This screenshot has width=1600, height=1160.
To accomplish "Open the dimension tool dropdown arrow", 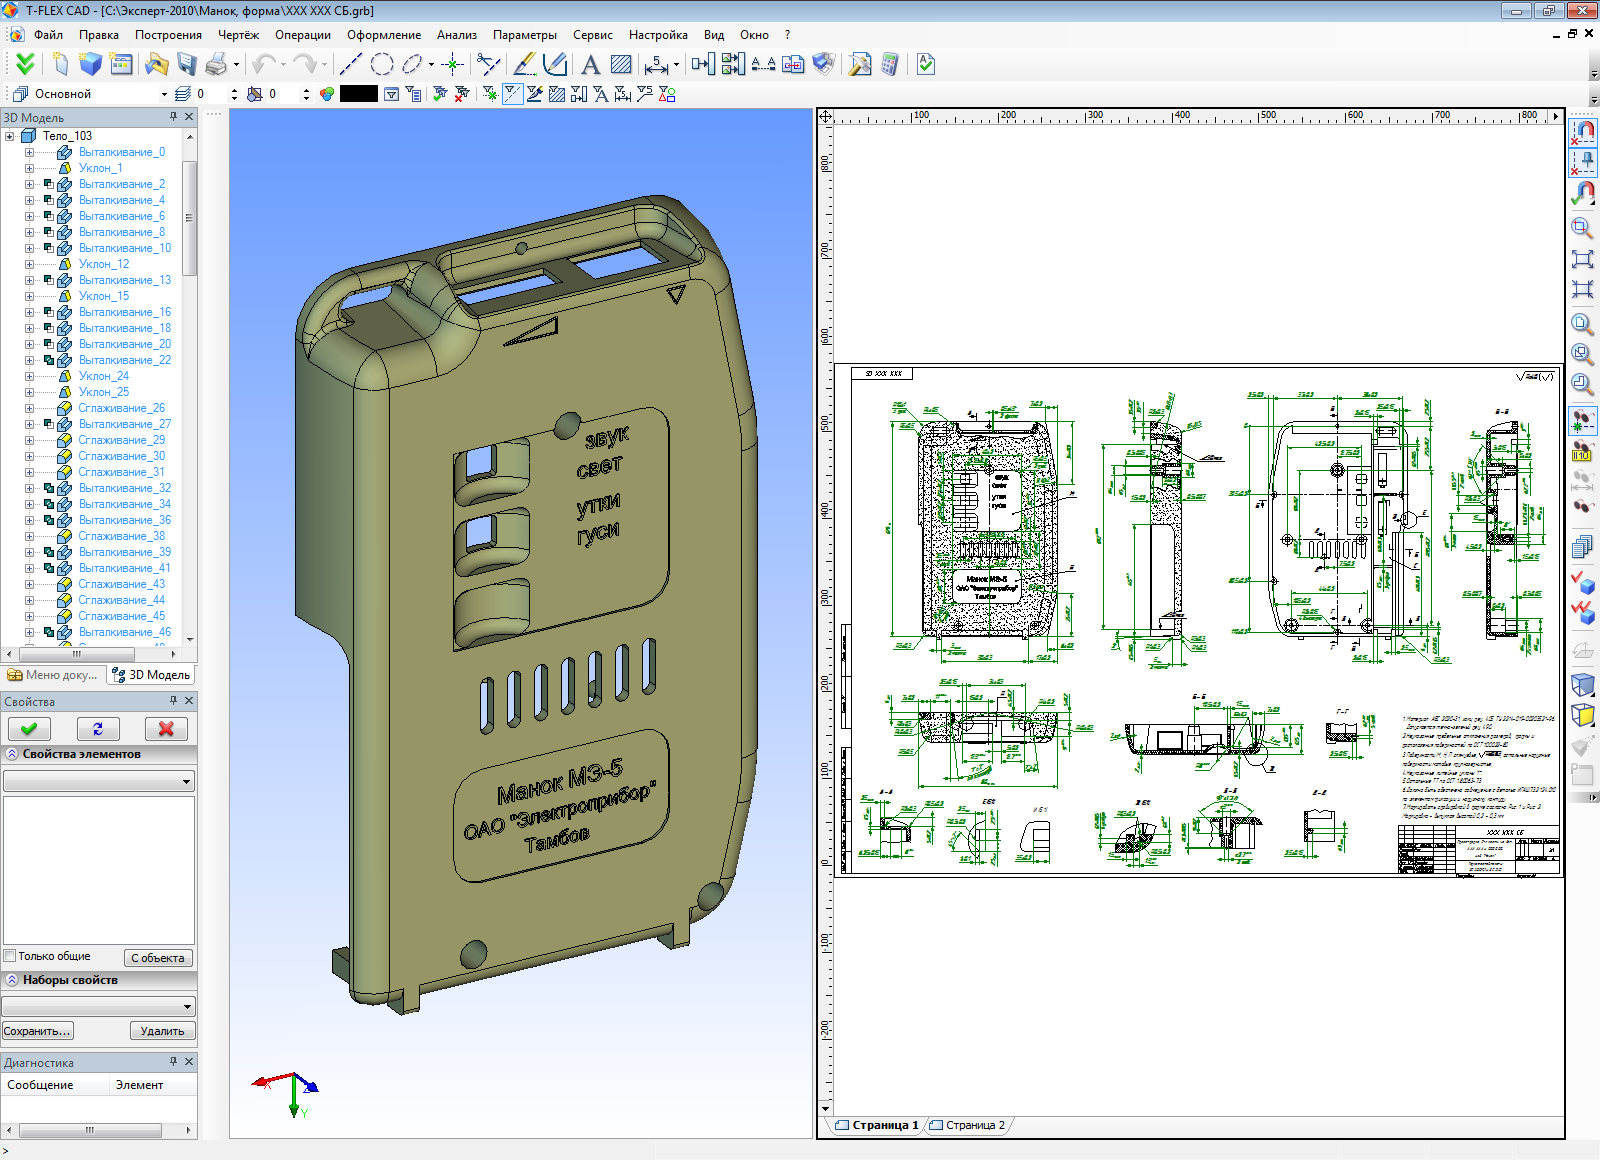I will click(676, 65).
